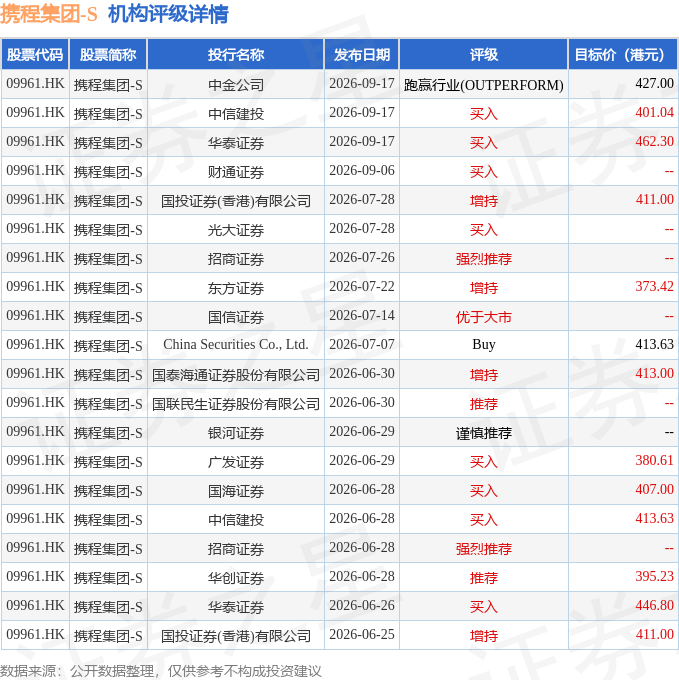Image resolution: width=679 pixels, height=680 pixels.
Task: Select the 财通证券 row name cell
Action: point(236,171)
